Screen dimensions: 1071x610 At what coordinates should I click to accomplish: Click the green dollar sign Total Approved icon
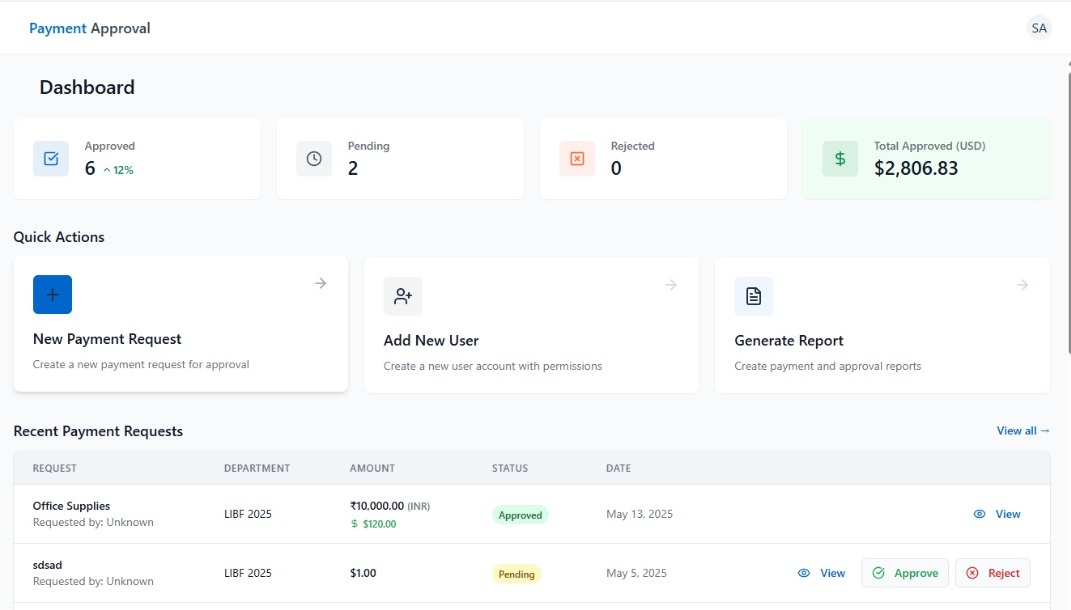[840, 159]
